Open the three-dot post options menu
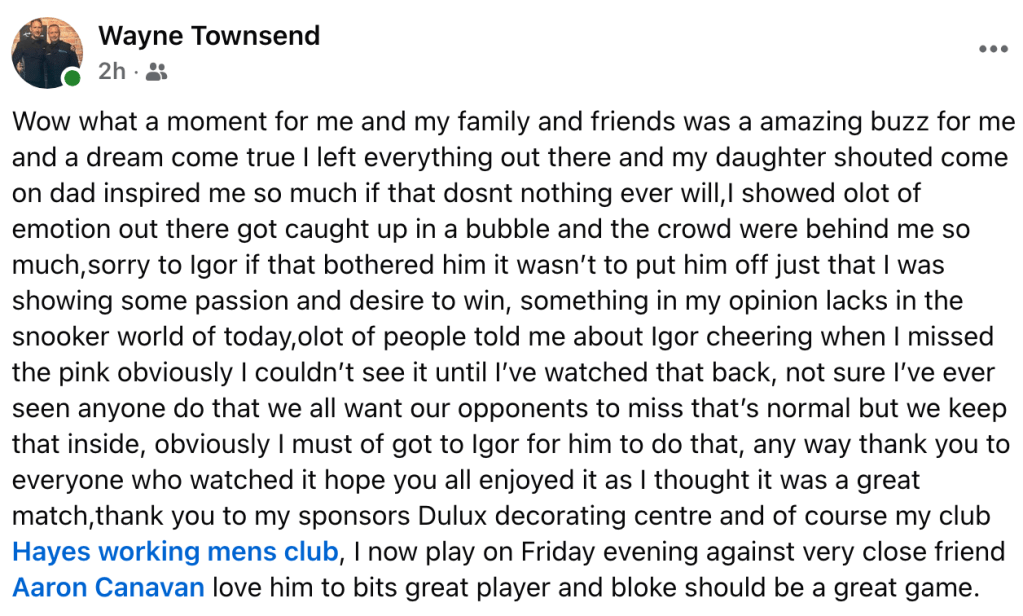 click(x=993, y=49)
